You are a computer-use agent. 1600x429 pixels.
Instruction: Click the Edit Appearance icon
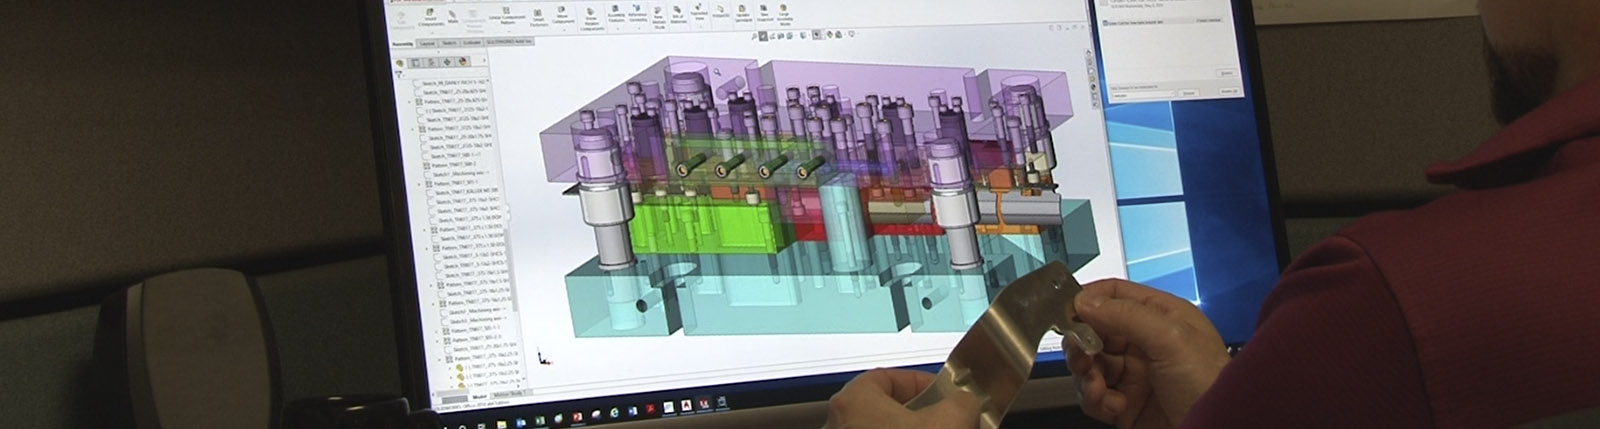[x=828, y=36]
